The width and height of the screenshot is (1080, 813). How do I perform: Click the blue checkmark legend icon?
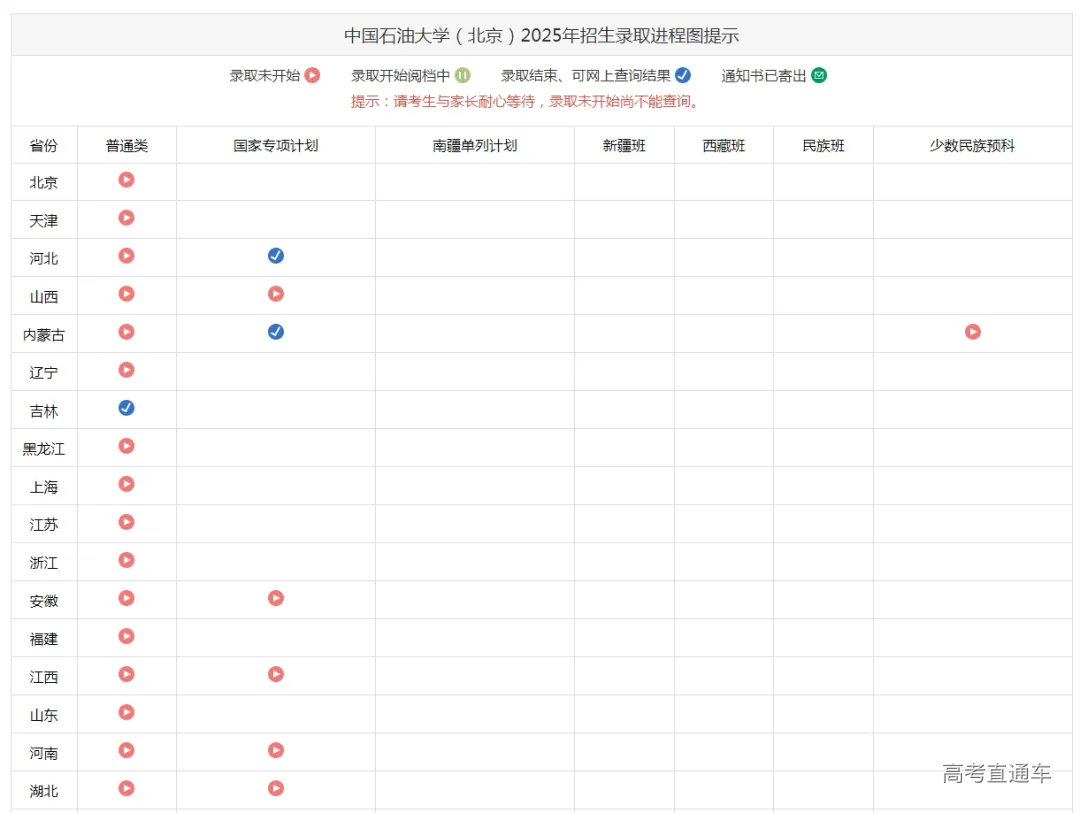tap(683, 75)
